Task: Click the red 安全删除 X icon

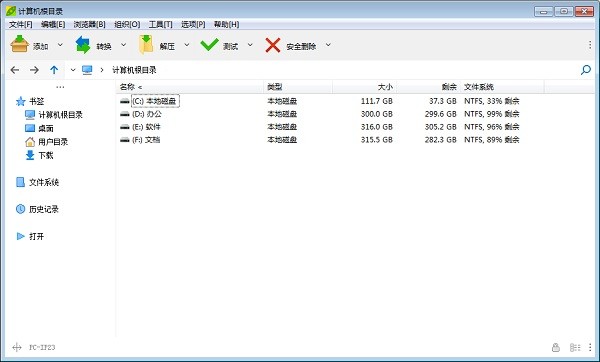Action: (273, 45)
